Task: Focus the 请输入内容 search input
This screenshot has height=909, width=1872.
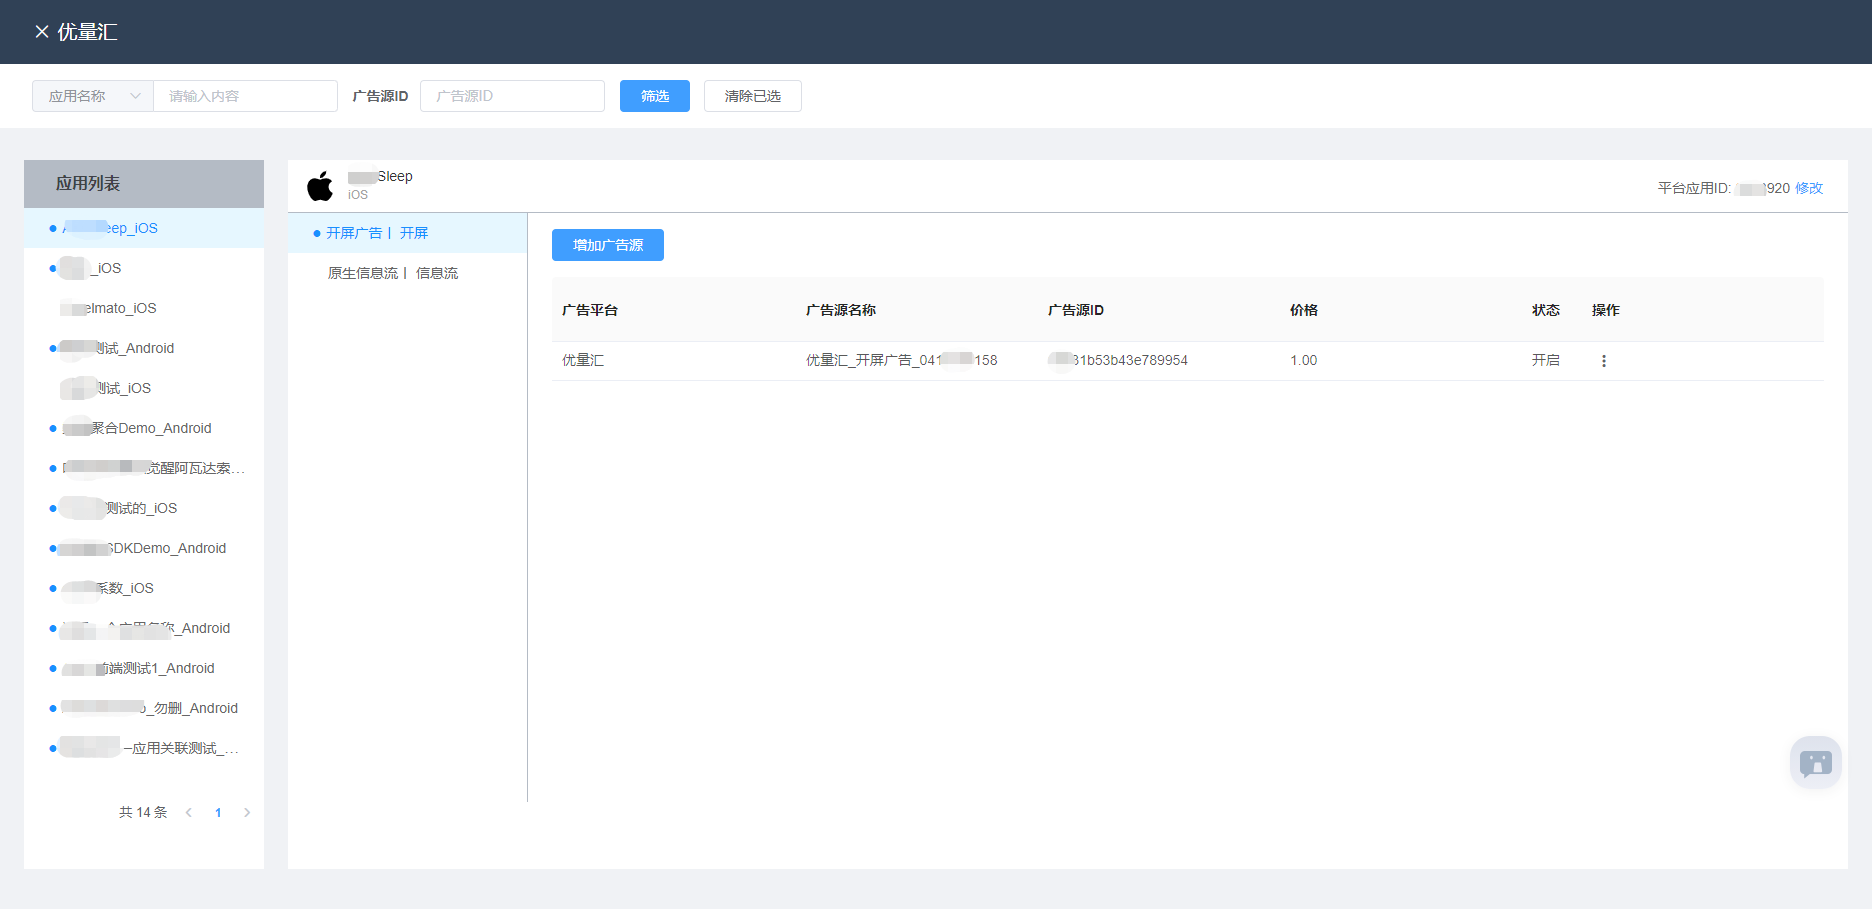Action: coord(245,96)
